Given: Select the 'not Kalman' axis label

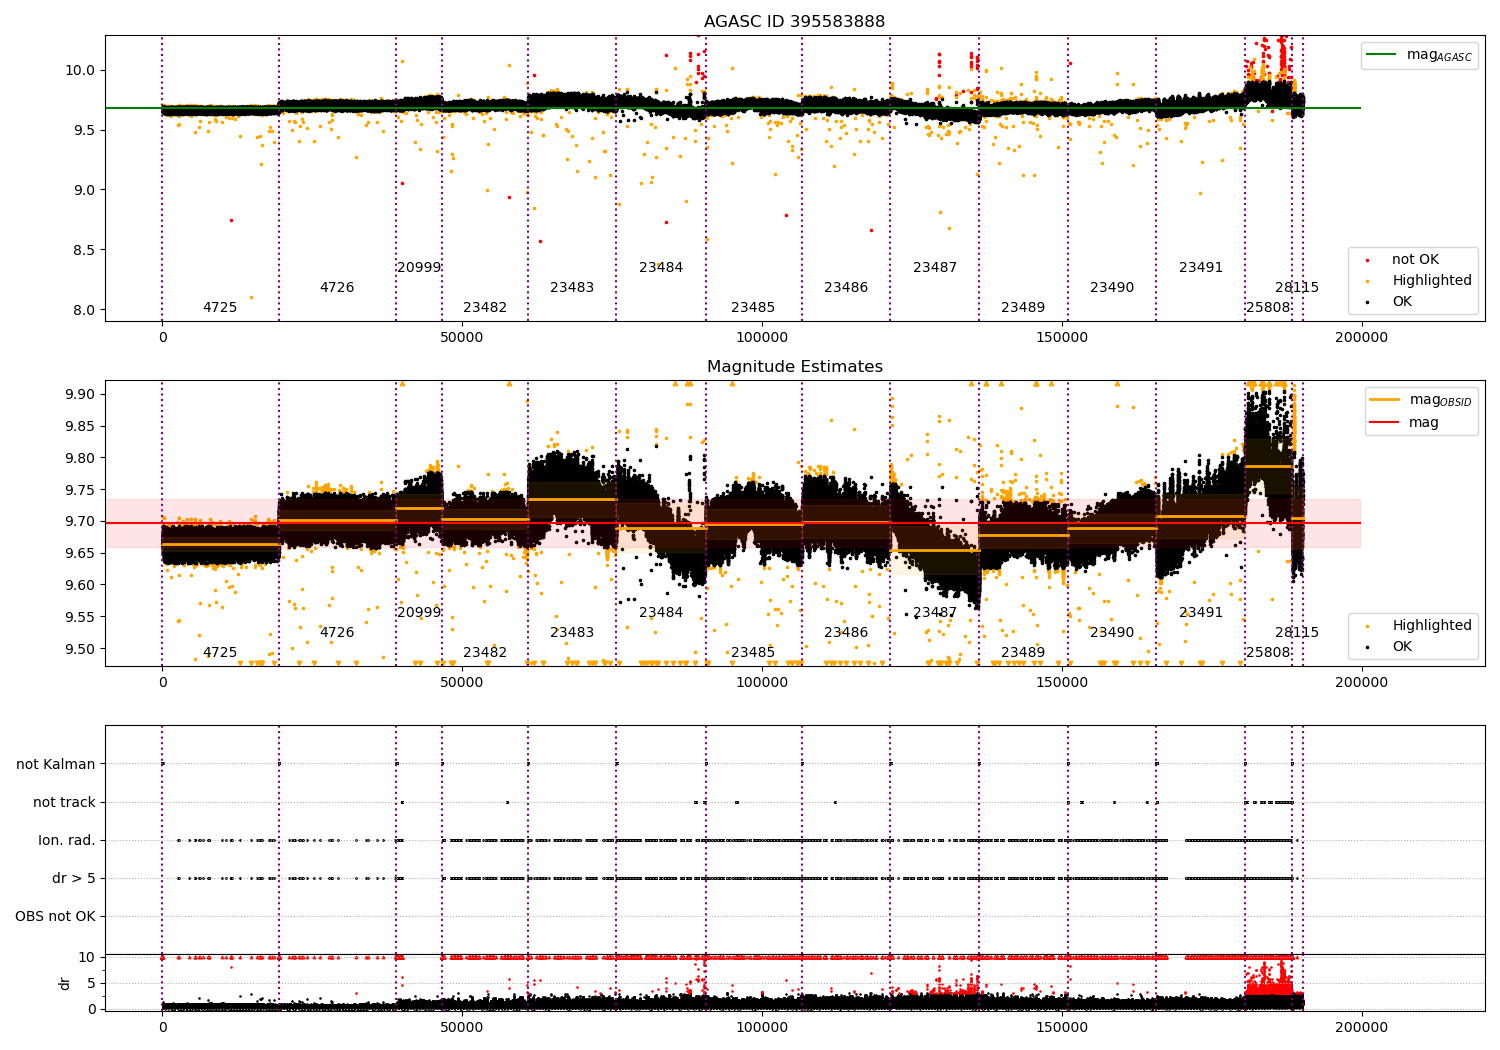Looking at the screenshot, I should point(56,764).
